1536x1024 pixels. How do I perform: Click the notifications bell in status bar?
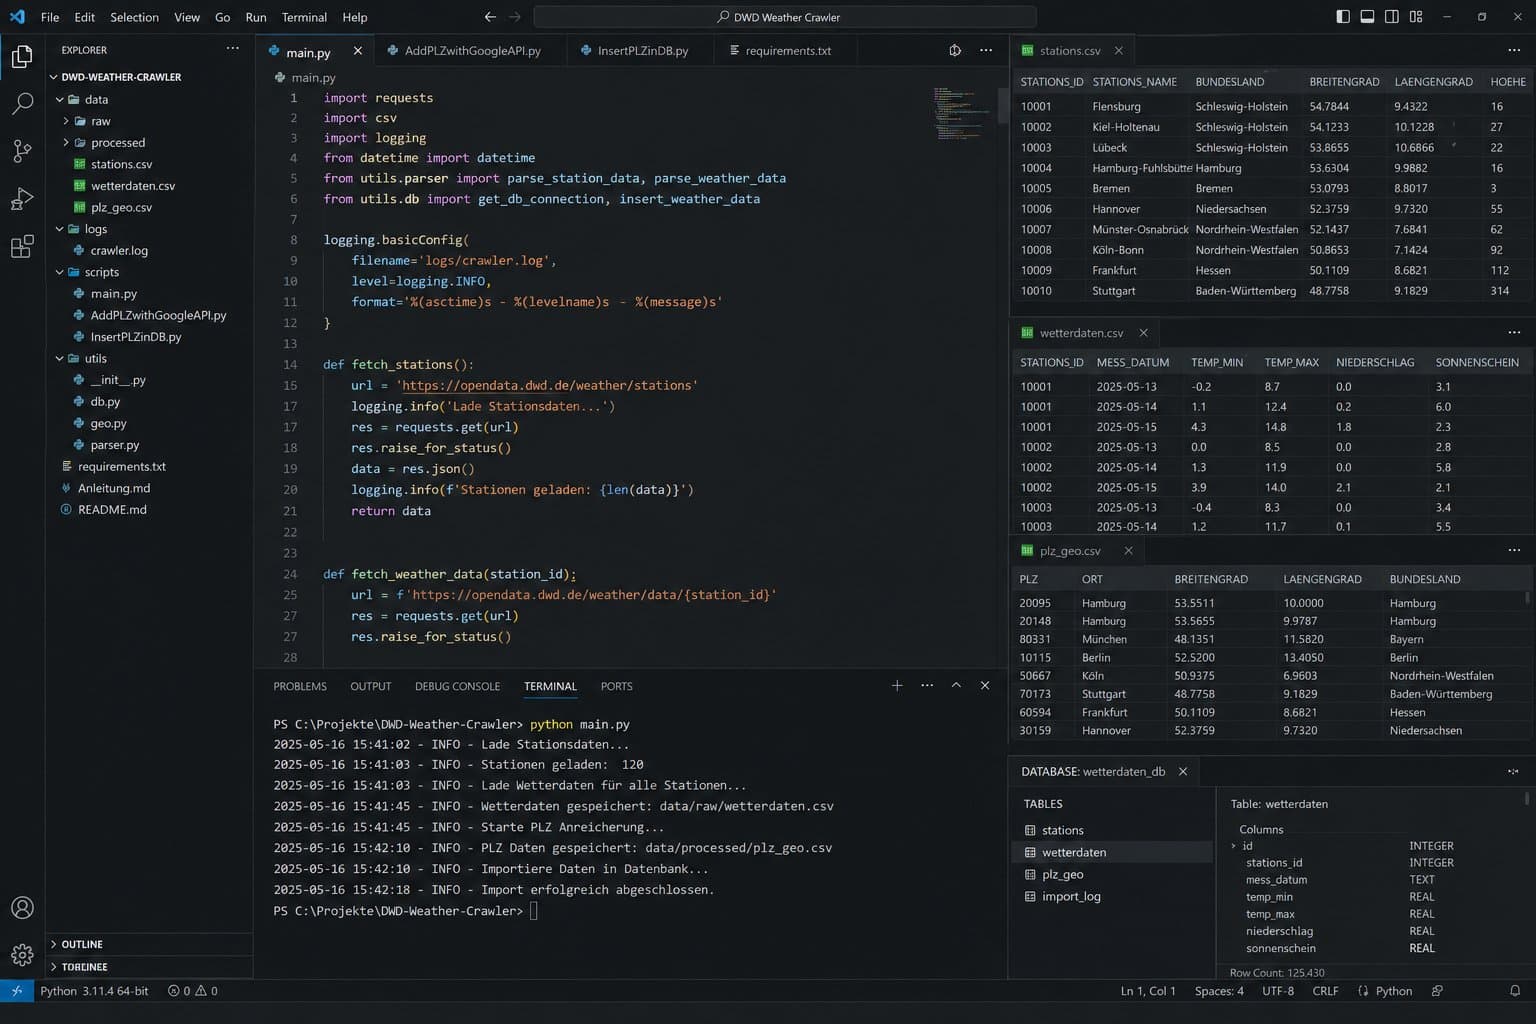[x=1515, y=991]
